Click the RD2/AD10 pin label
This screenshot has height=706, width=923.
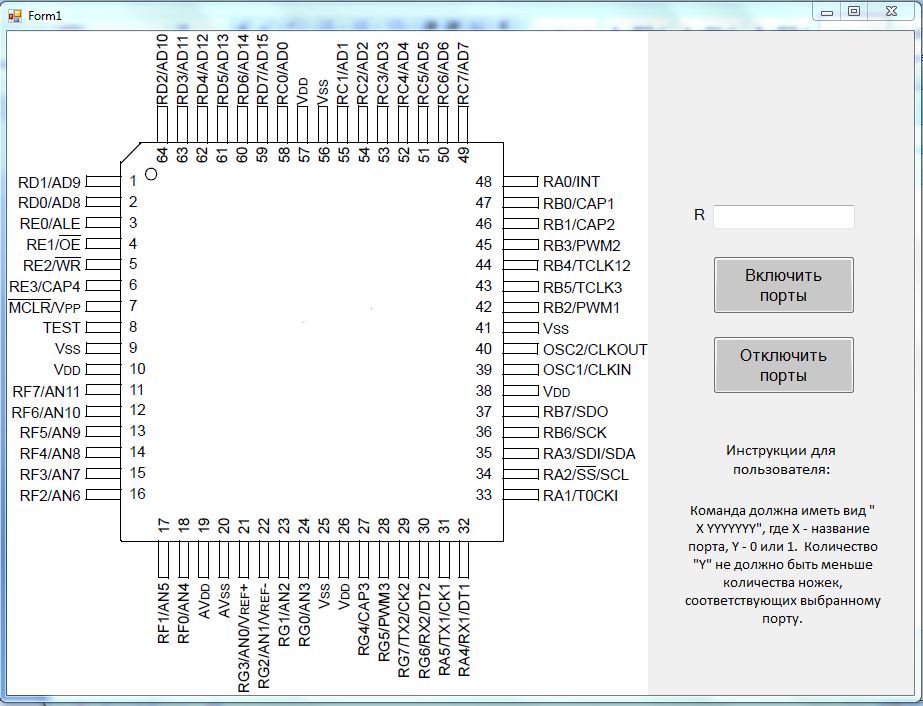click(x=162, y=69)
